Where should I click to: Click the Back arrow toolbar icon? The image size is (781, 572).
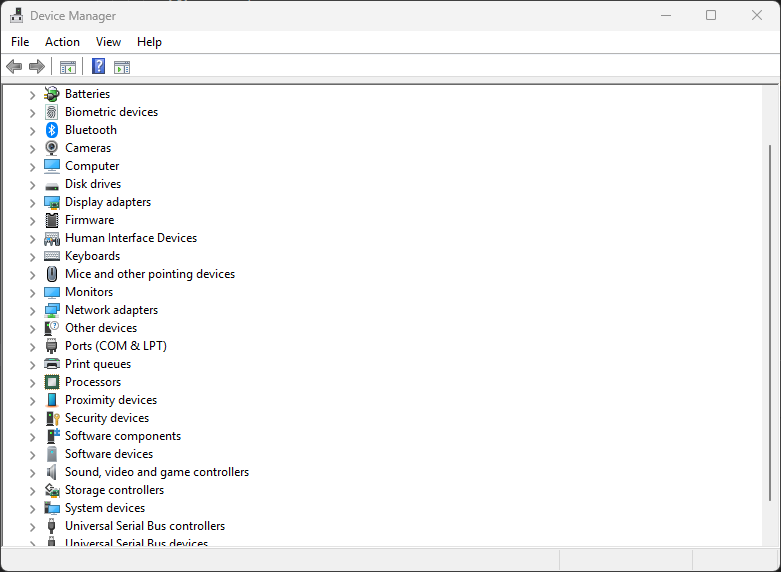(14, 66)
